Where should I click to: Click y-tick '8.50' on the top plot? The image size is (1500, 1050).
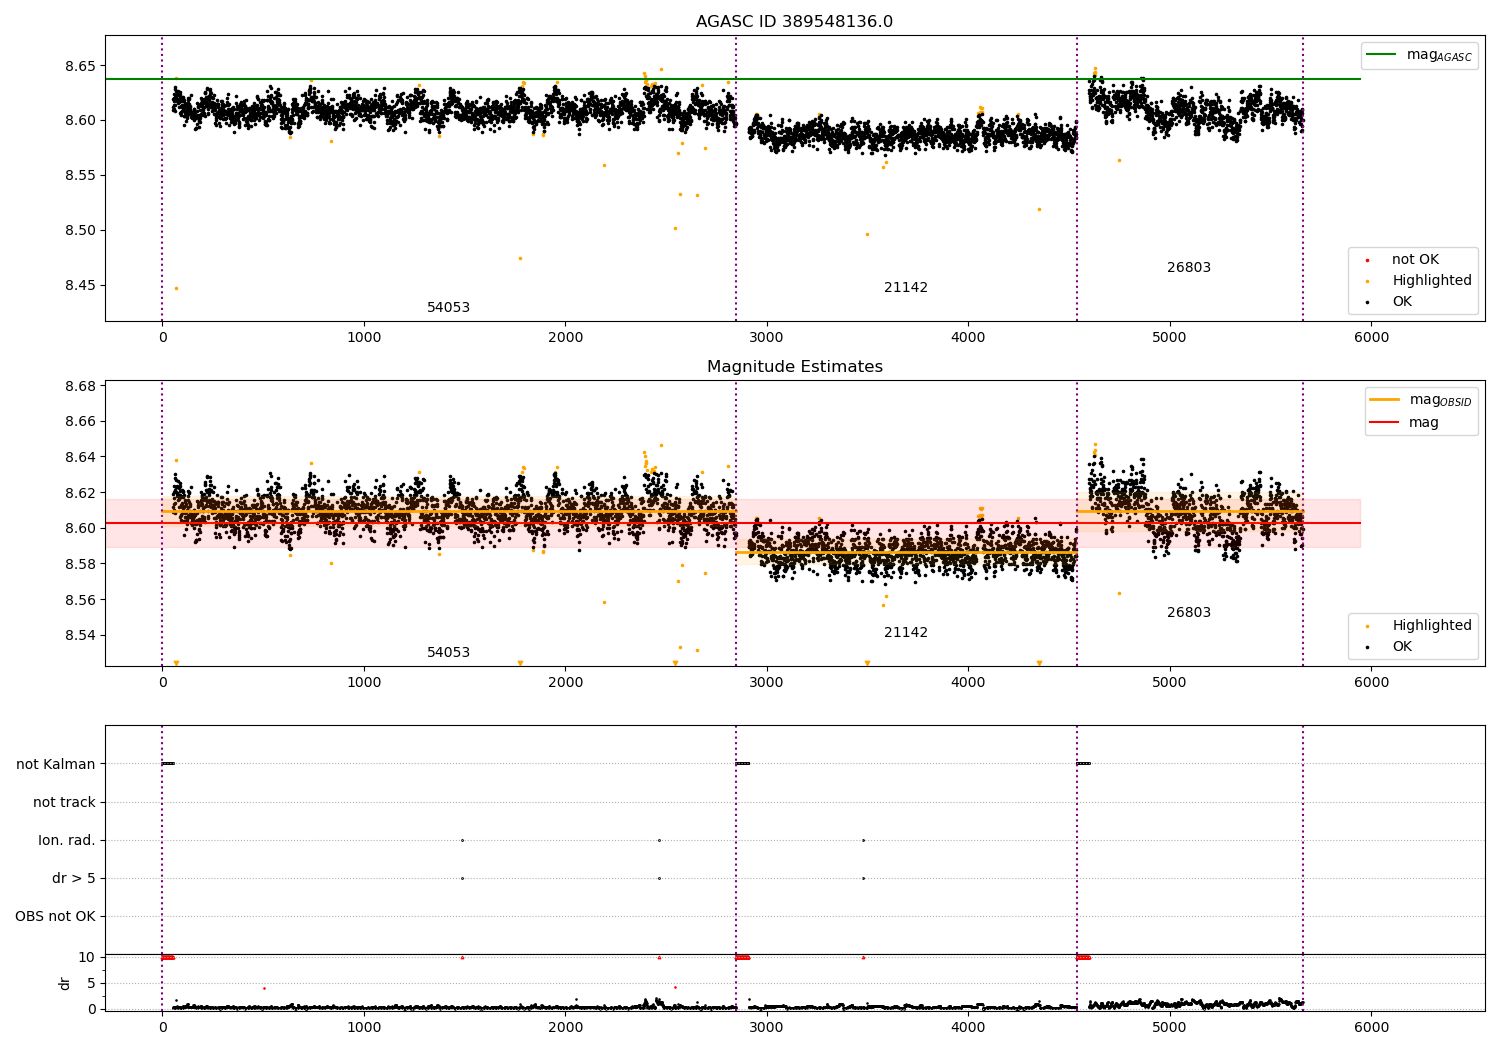(80, 231)
